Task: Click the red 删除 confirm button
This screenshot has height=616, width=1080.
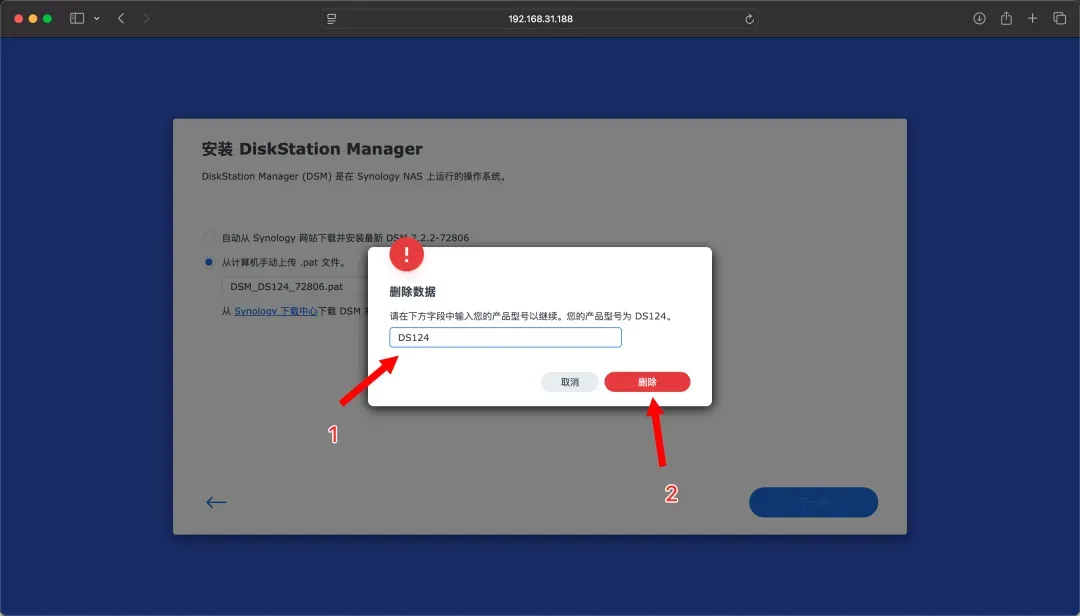Action: (647, 382)
